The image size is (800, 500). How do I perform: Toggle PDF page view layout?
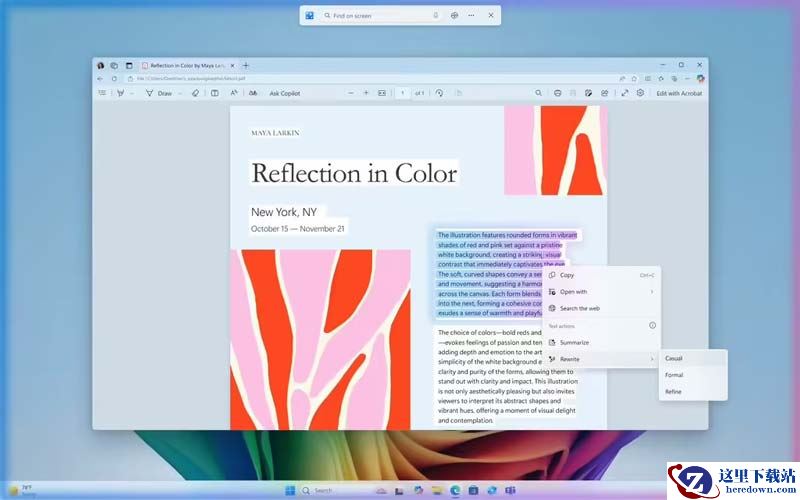(215, 93)
